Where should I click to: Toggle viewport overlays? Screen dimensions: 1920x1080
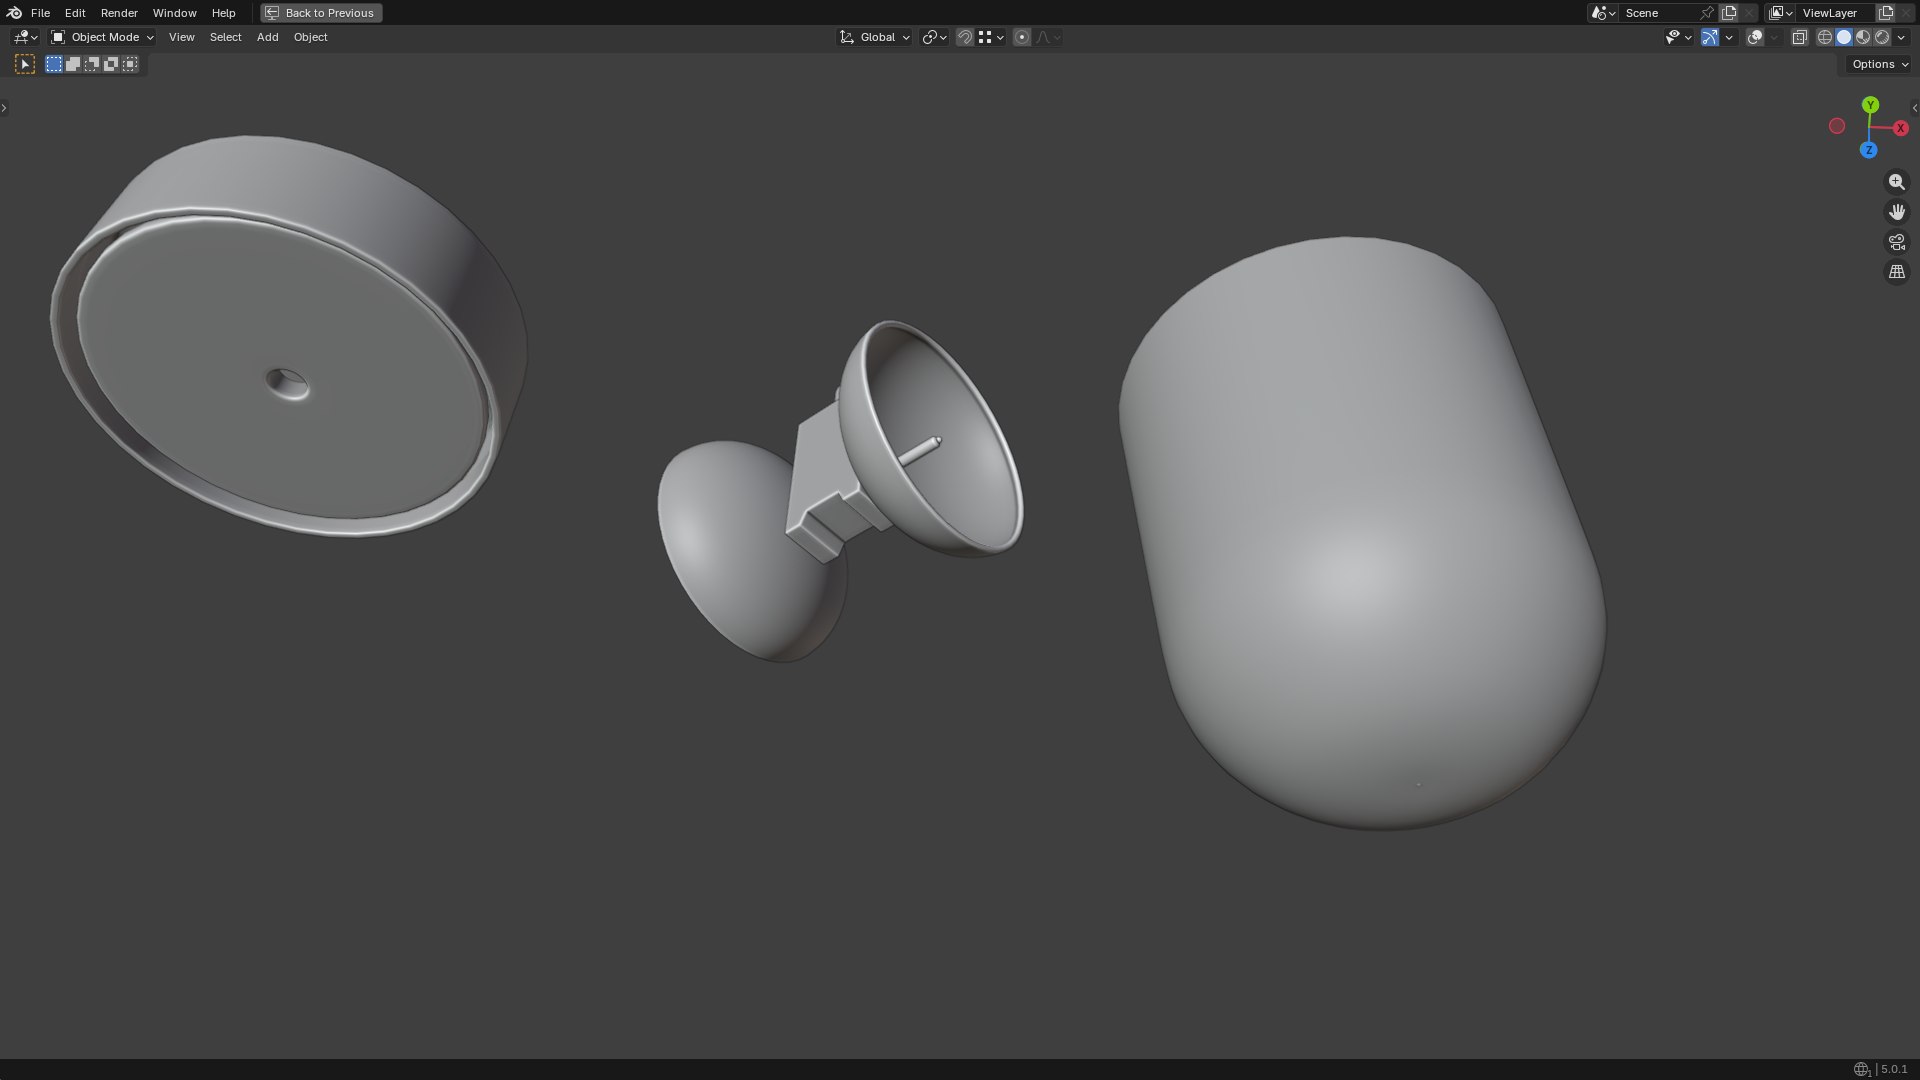pyautogui.click(x=1755, y=37)
